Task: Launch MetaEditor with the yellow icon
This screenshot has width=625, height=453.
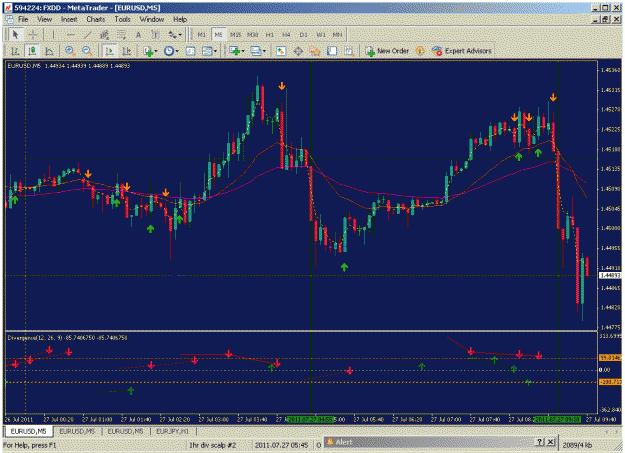Action: [420, 51]
